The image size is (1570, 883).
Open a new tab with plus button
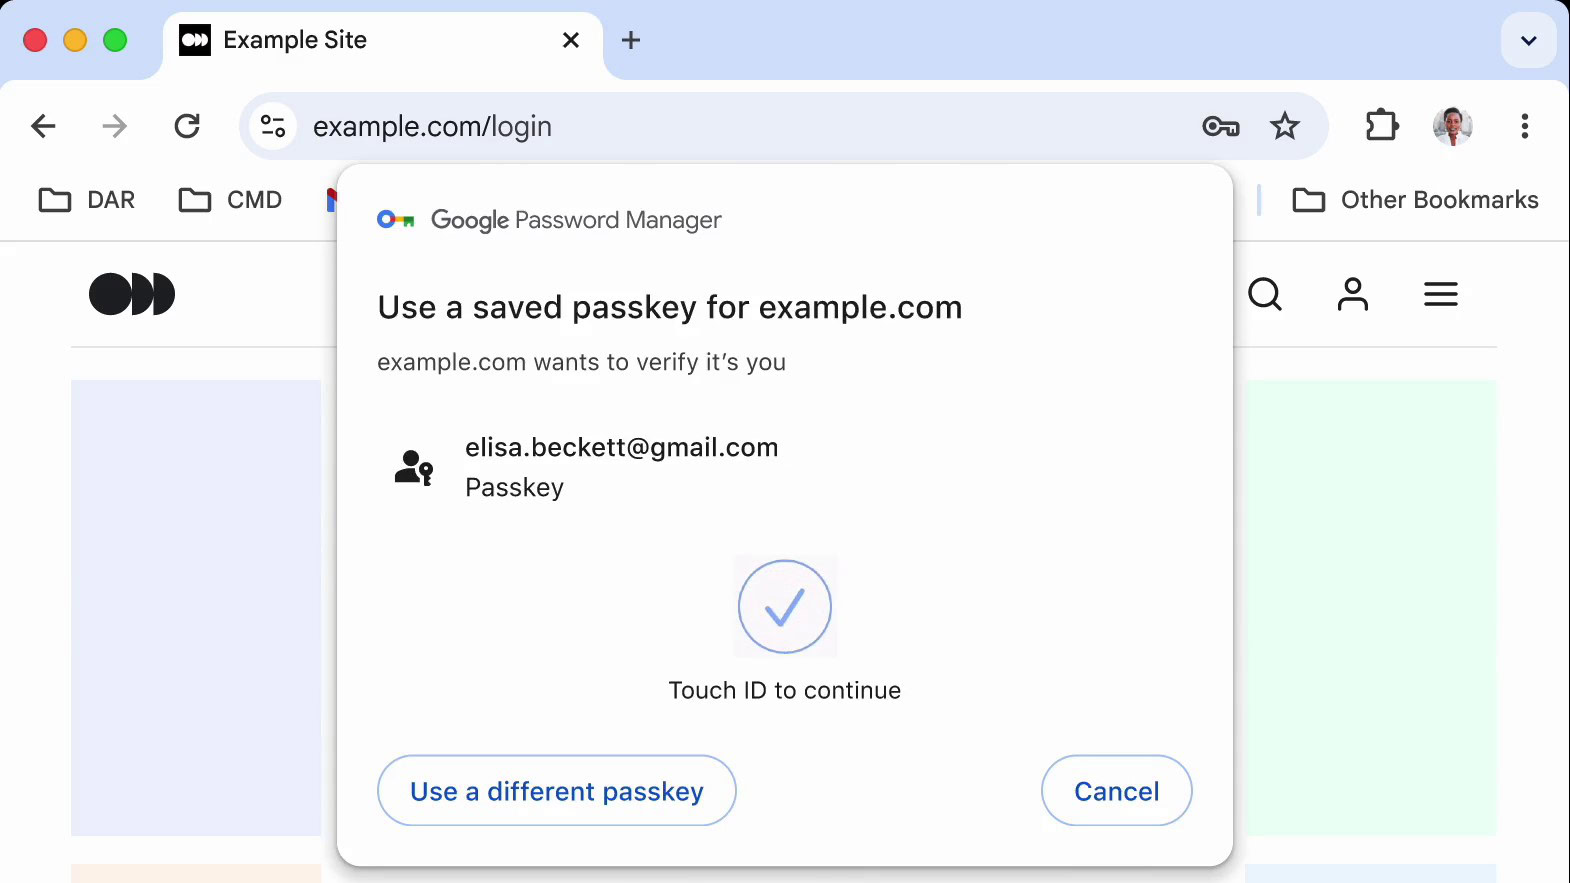pyautogui.click(x=631, y=40)
